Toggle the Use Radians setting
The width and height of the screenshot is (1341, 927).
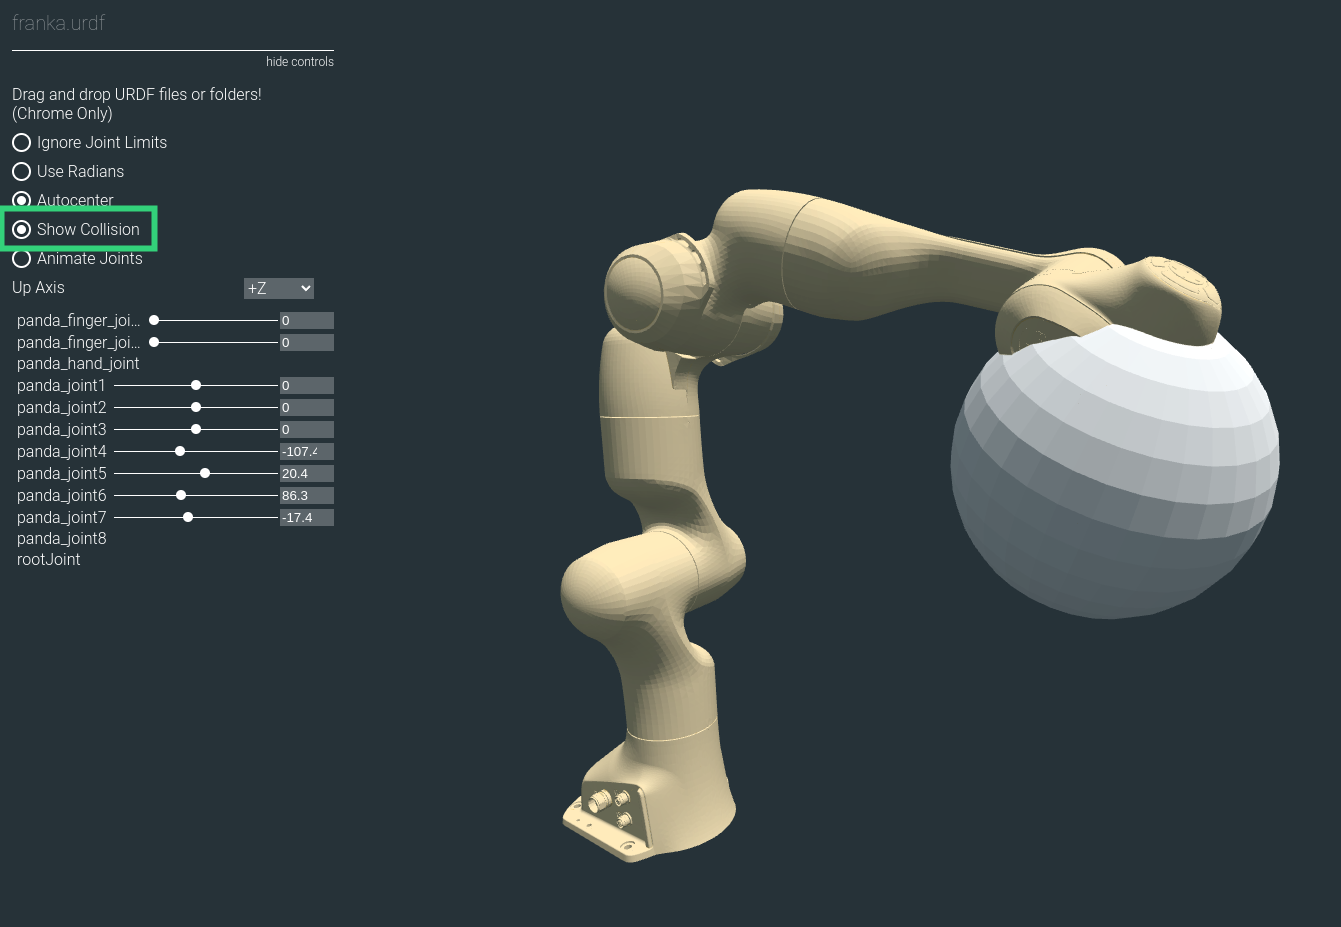(21, 171)
